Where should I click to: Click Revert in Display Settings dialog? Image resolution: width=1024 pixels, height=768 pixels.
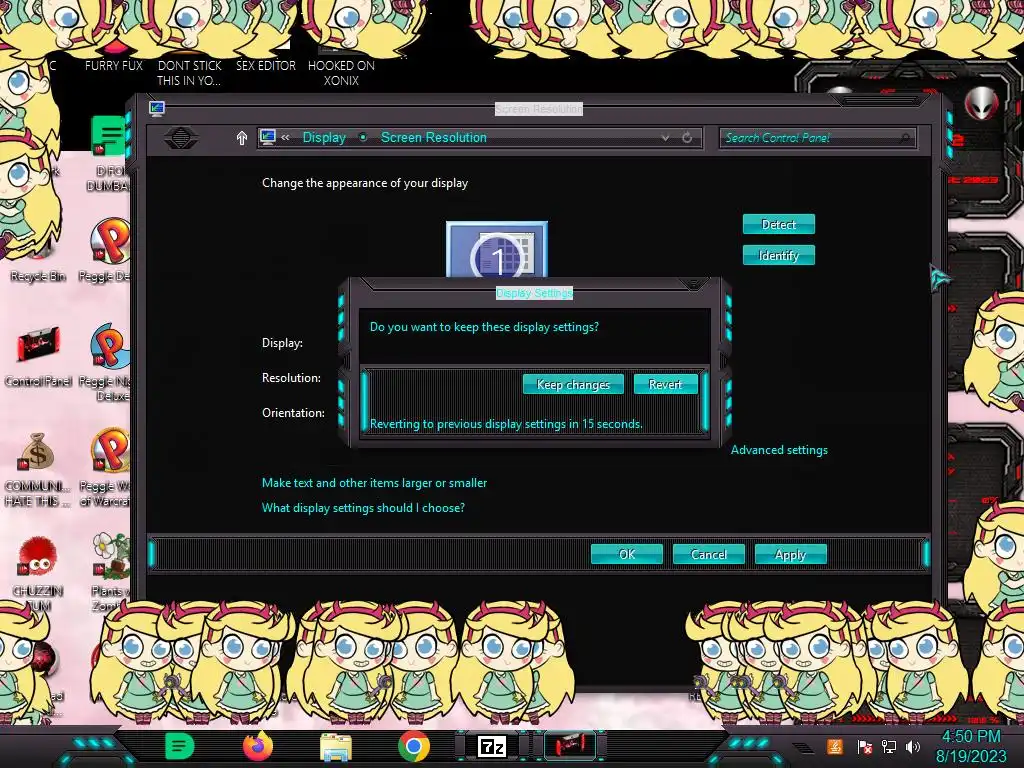click(665, 385)
